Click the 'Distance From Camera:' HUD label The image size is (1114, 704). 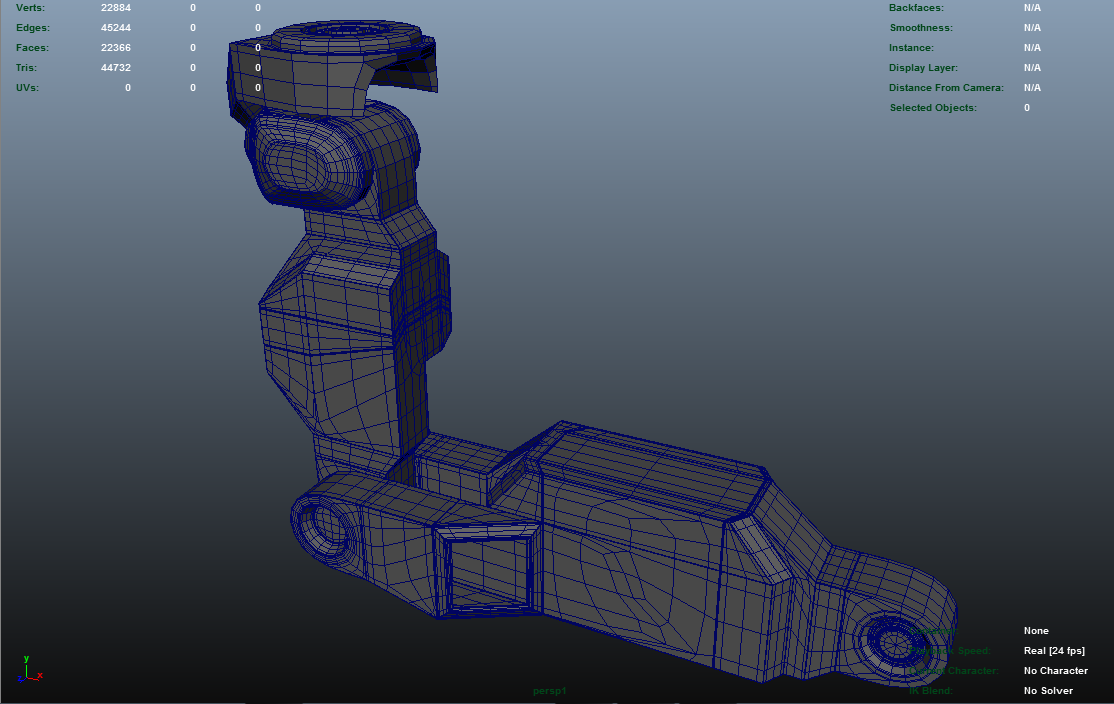[946, 87]
